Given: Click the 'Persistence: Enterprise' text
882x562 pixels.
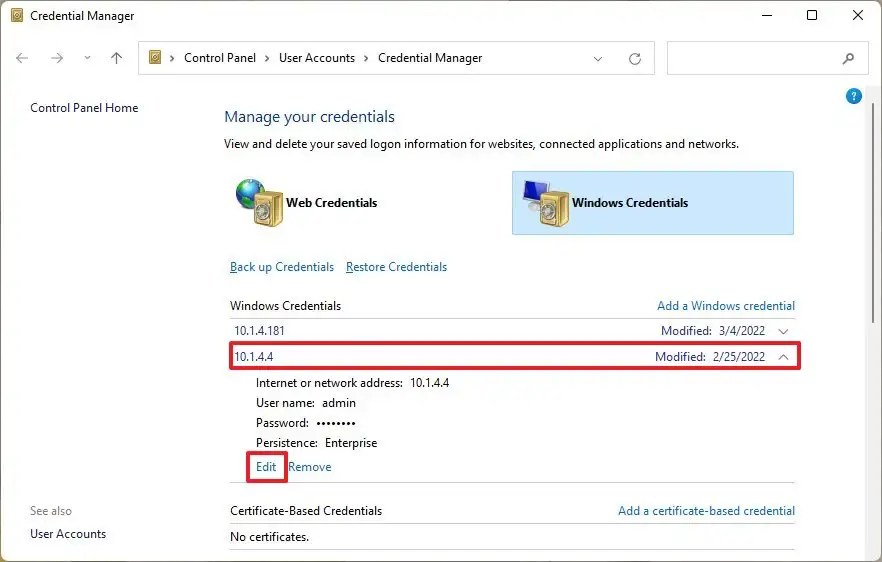Looking at the screenshot, I should (316, 443).
